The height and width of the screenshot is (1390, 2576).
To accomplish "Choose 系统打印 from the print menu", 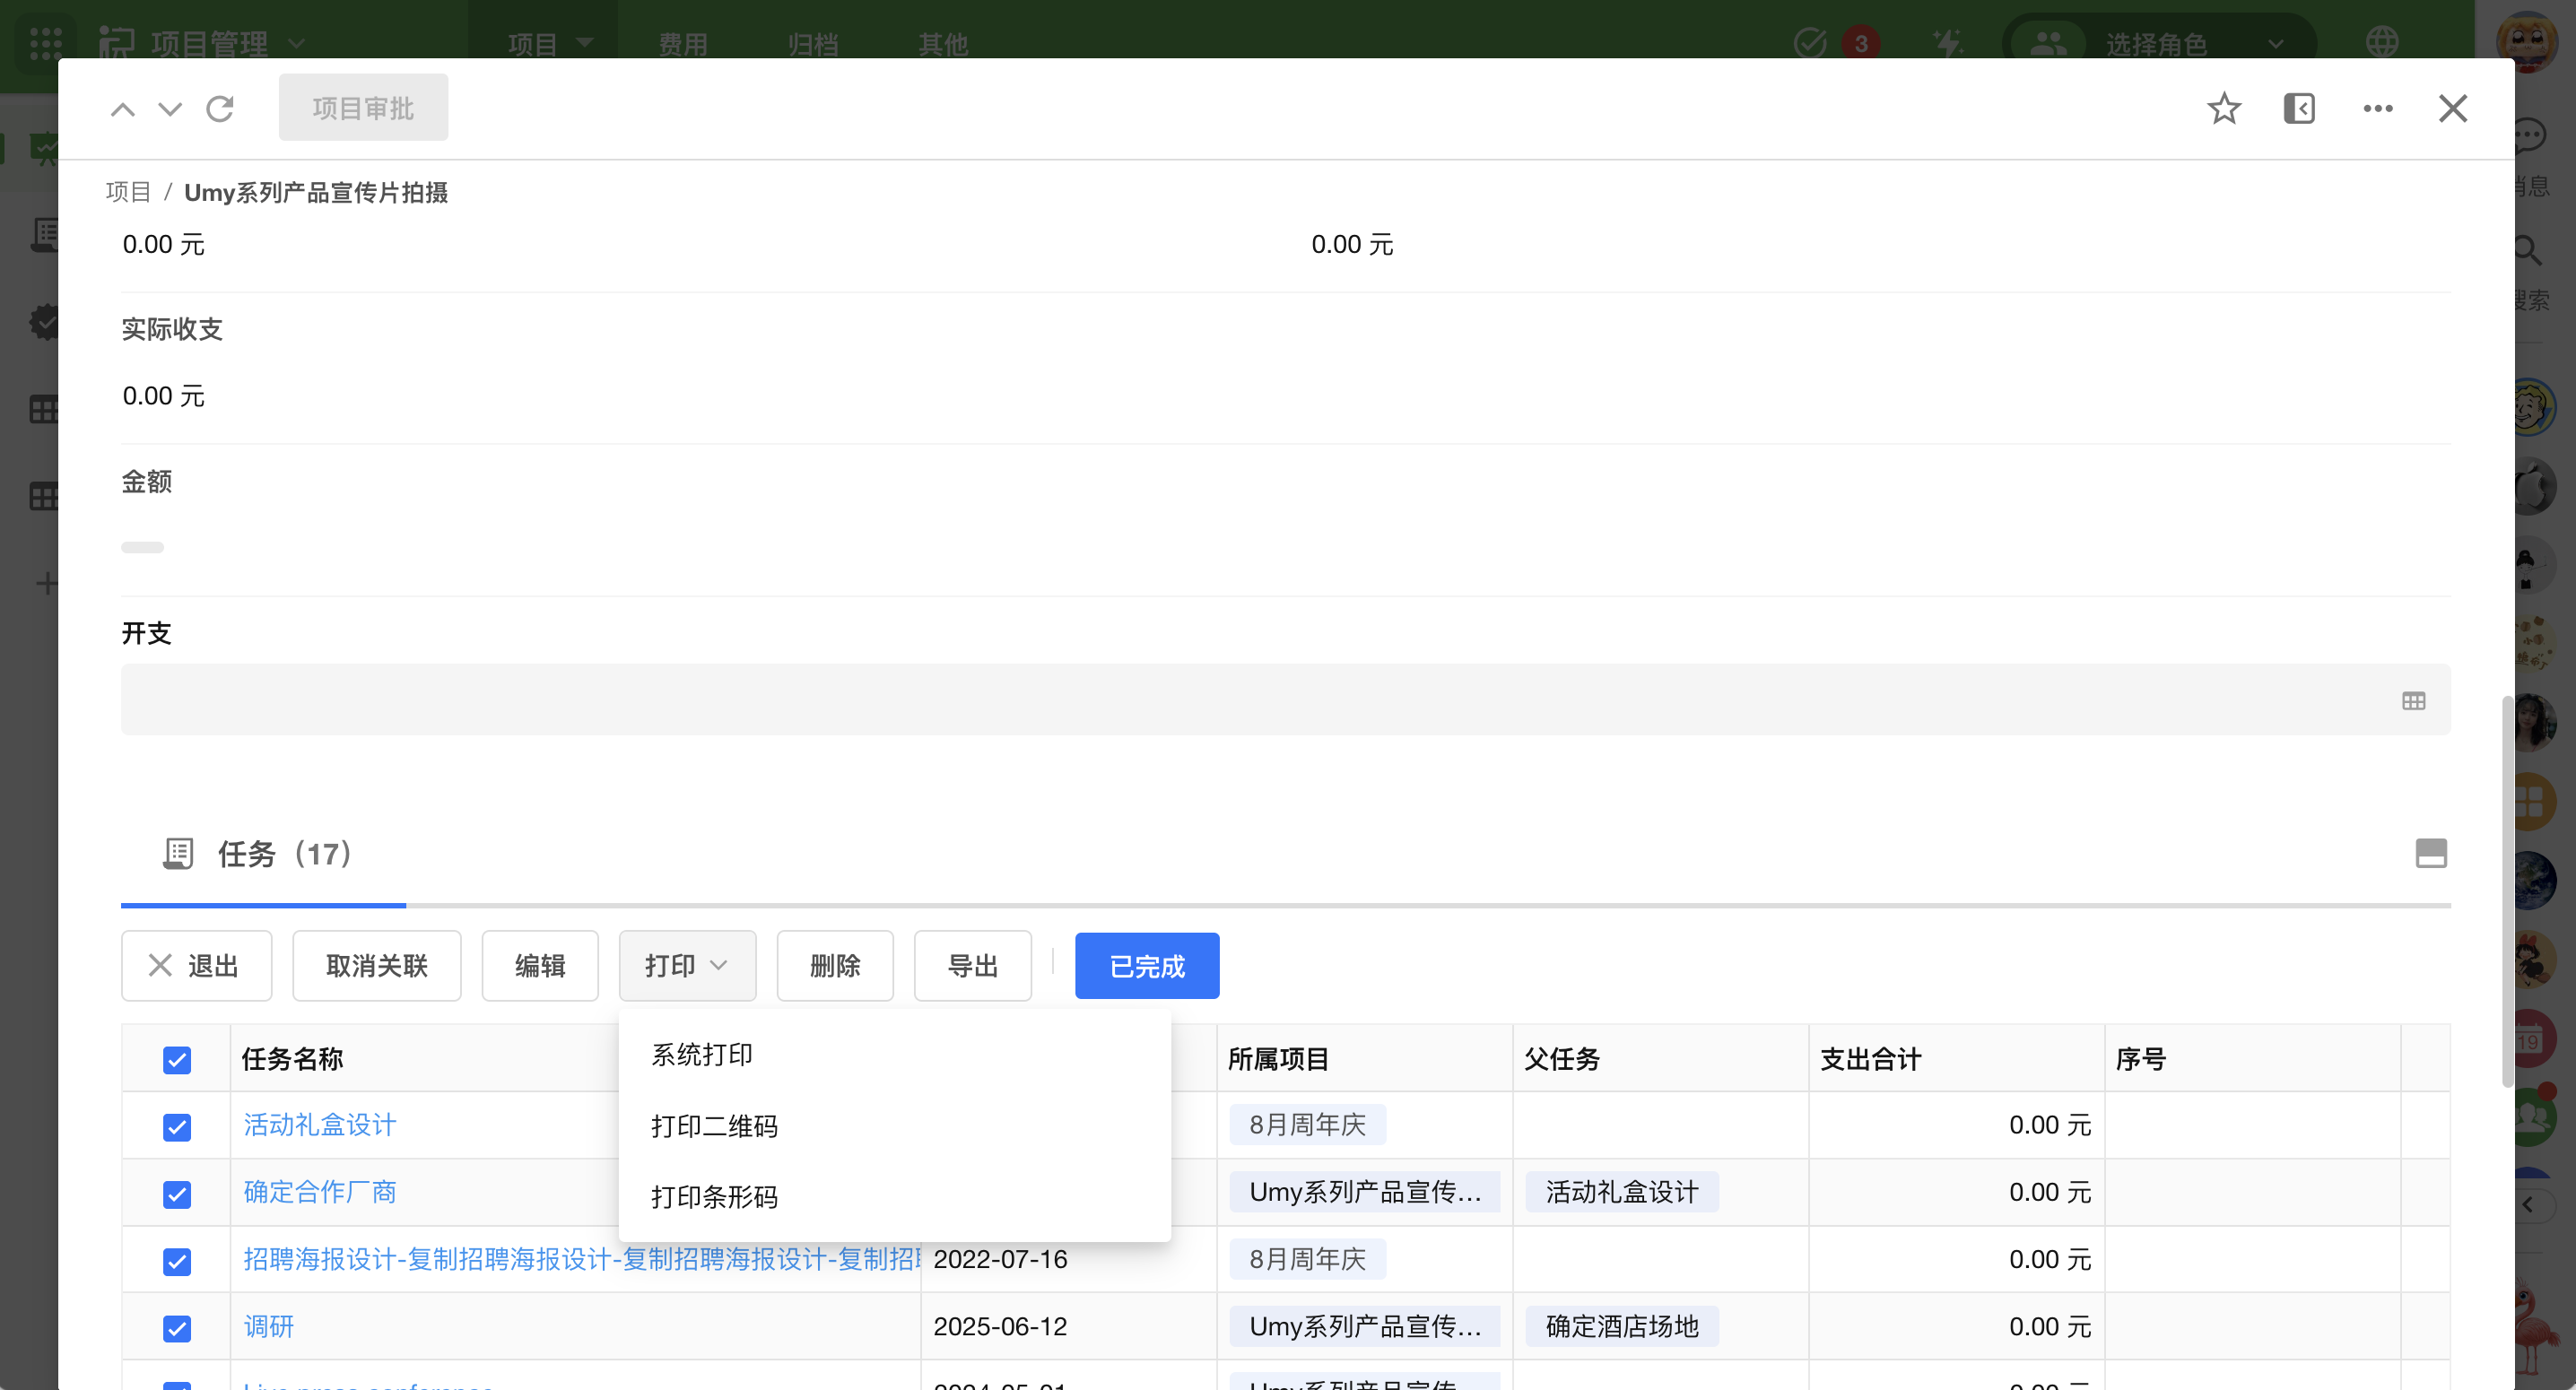I will click(702, 1054).
